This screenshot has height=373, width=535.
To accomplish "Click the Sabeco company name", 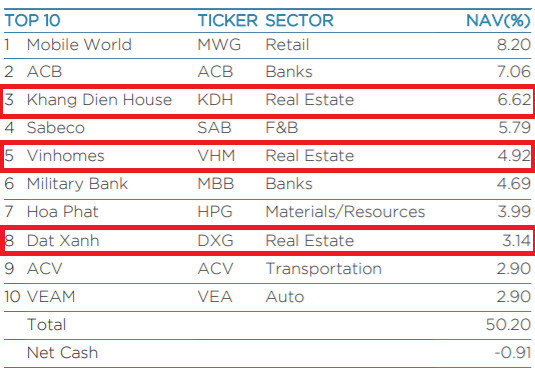I will 56,128.
